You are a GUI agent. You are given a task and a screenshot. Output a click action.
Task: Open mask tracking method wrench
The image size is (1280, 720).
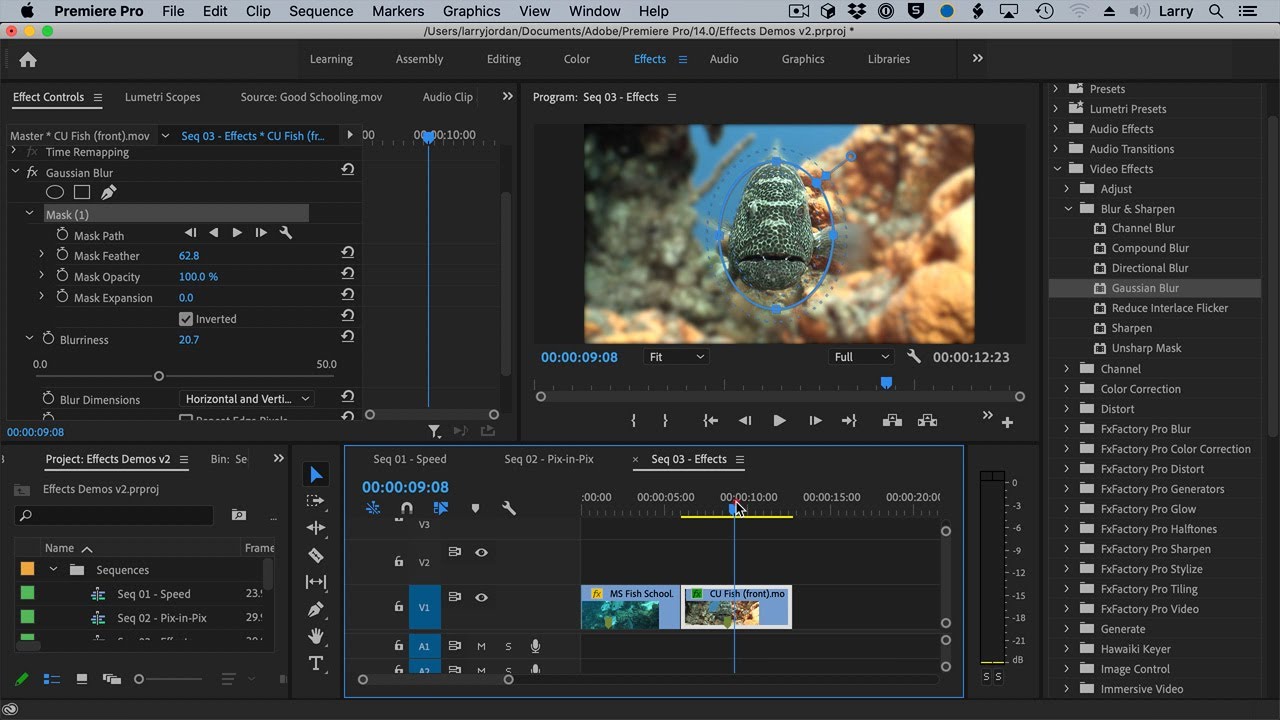(285, 233)
